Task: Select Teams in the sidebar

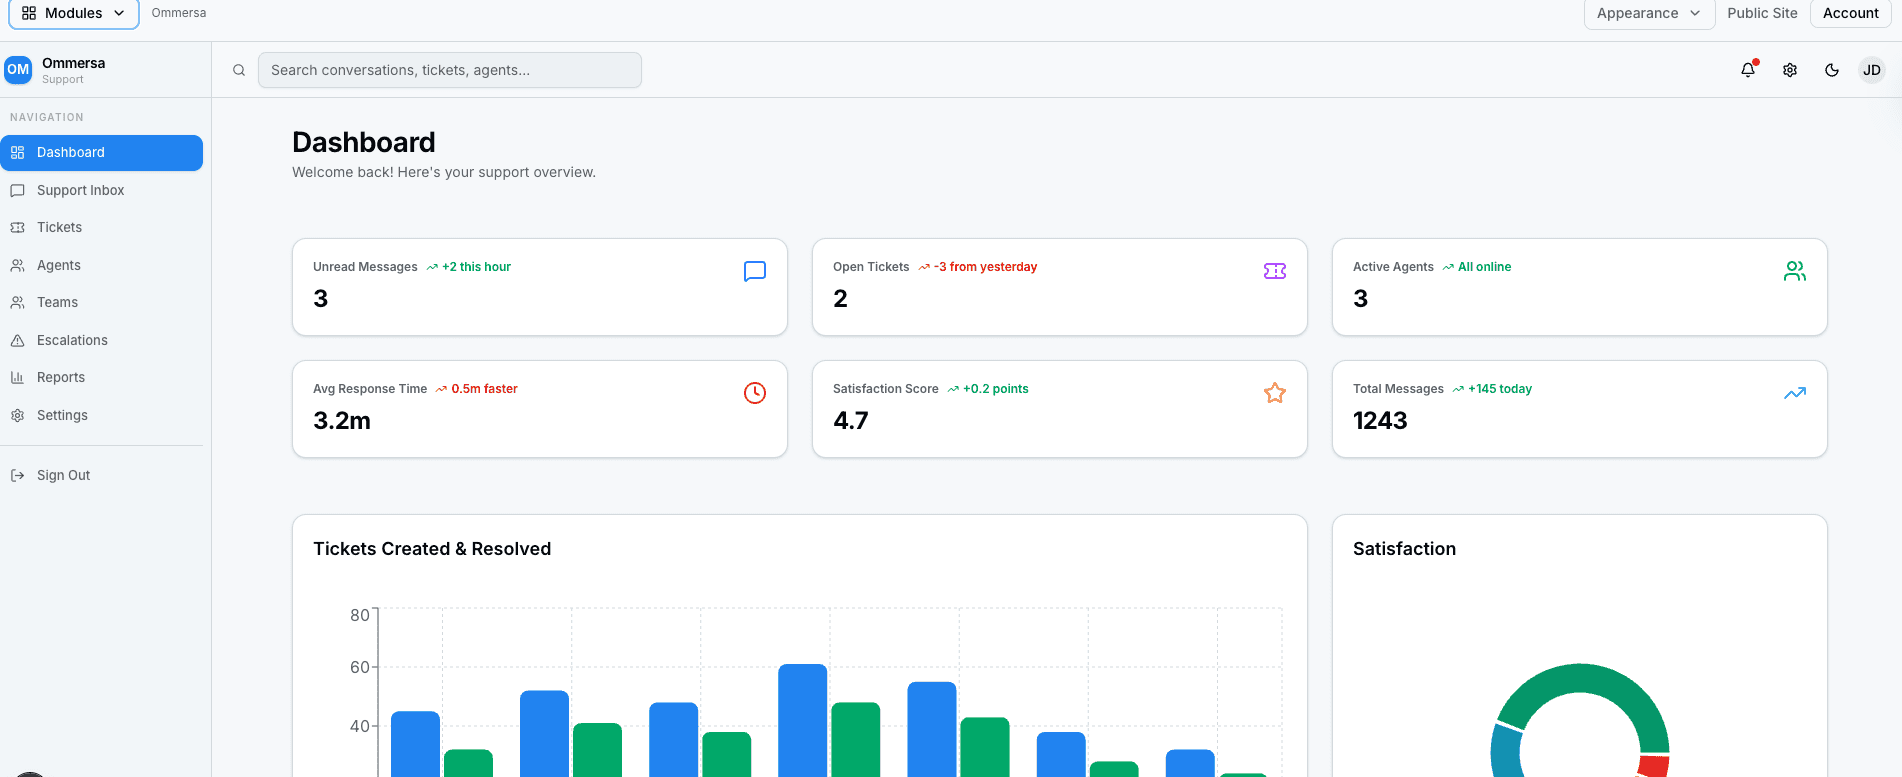Action: pyautogui.click(x=101, y=303)
